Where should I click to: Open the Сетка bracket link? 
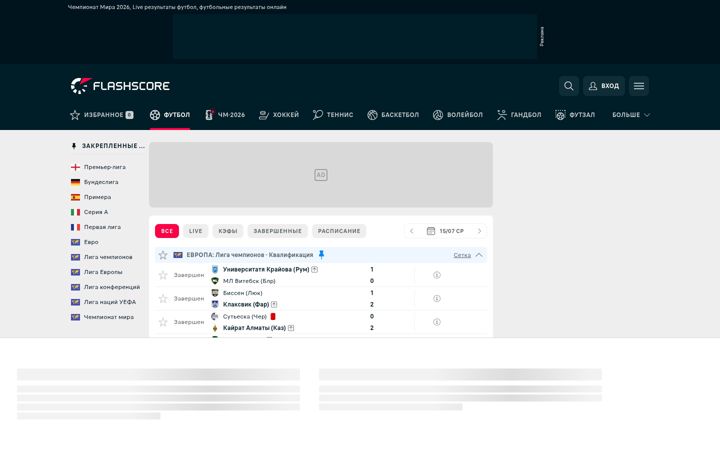(462, 255)
